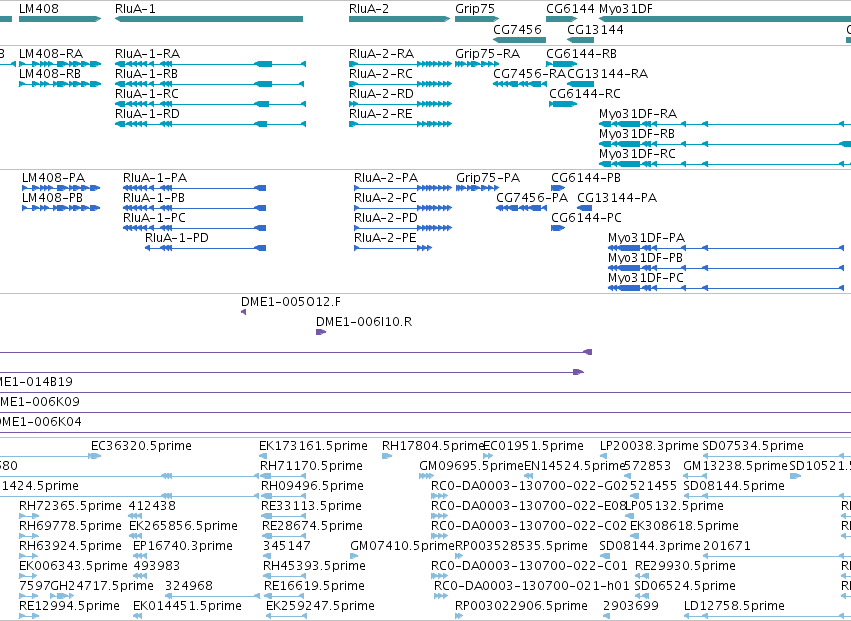Click Myo31DF-RB transcript label
This screenshot has height=621, width=851.
tap(637, 134)
